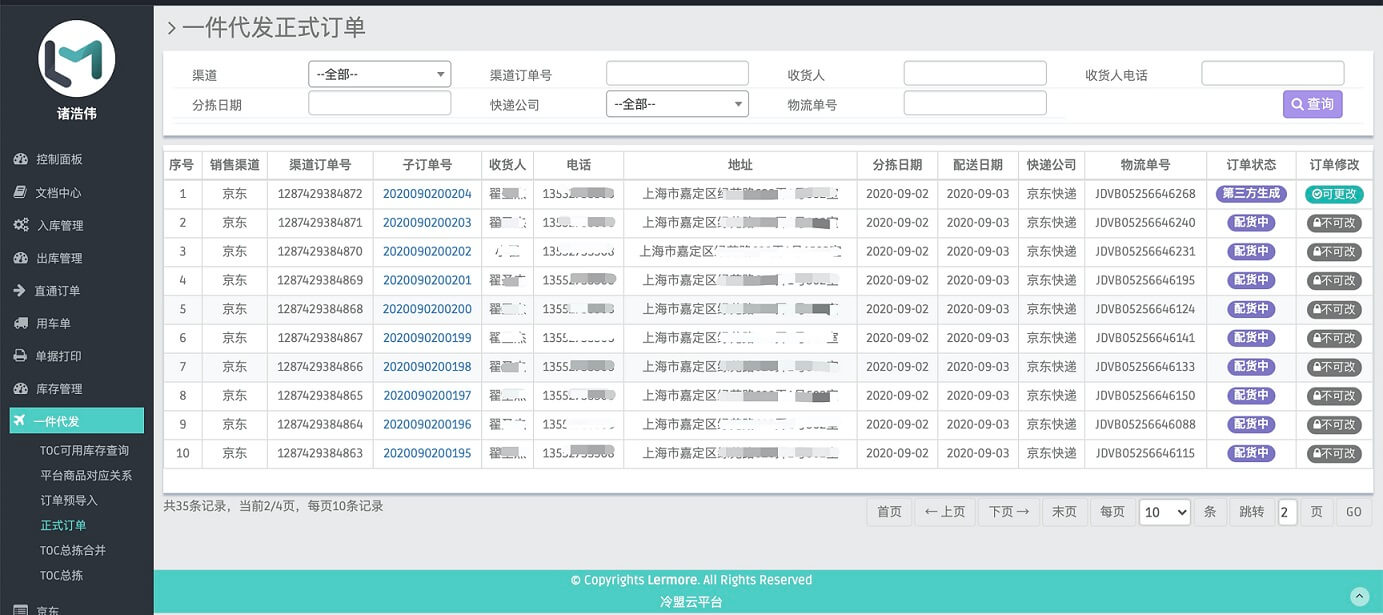
Task: Select TOC可用库存查询 submenu item
Action: 85,451
